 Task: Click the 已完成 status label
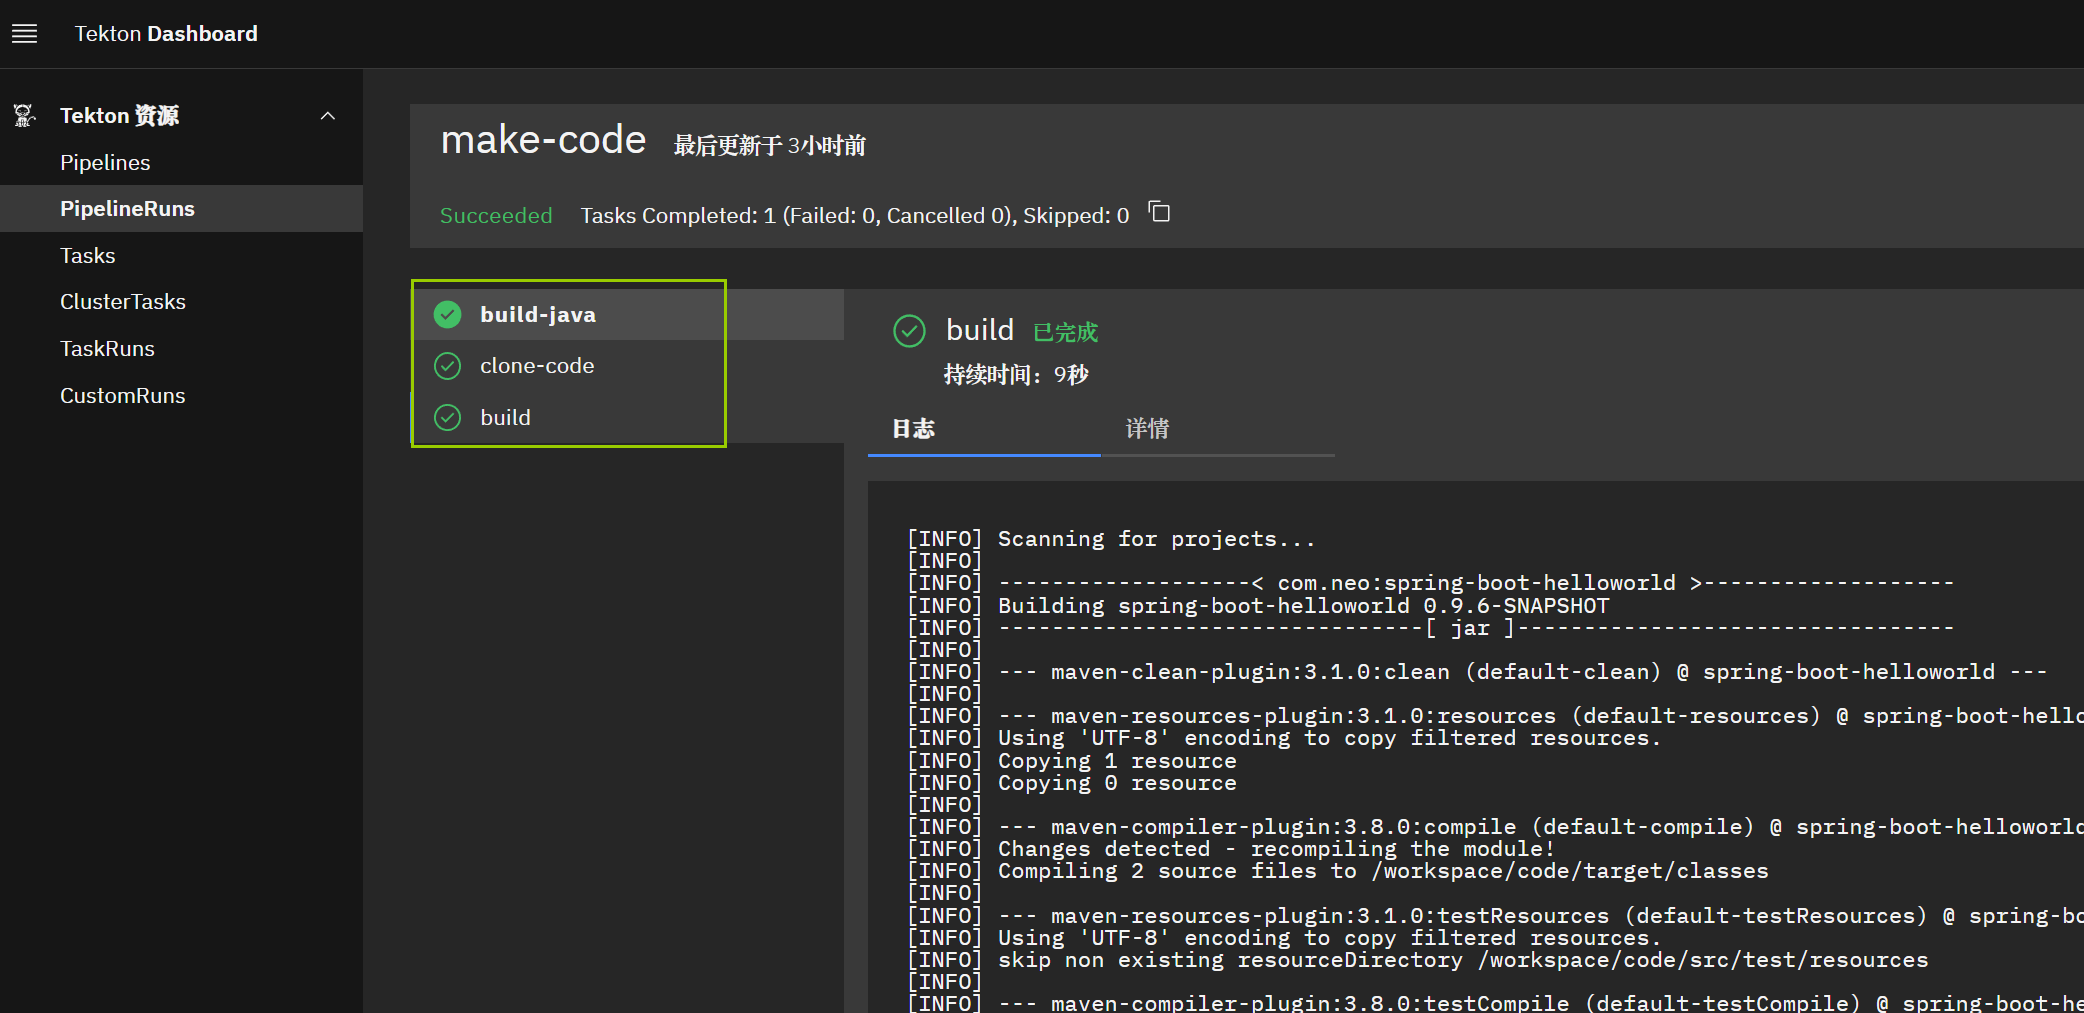pos(1065,332)
